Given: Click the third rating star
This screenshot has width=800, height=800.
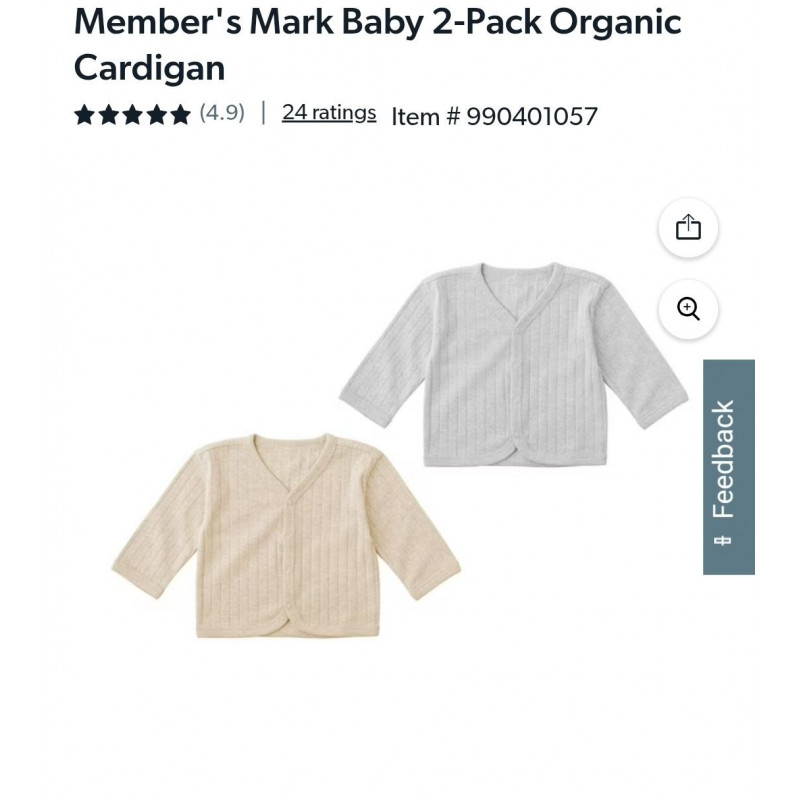Looking at the screenshot, I should pos(132,115).
